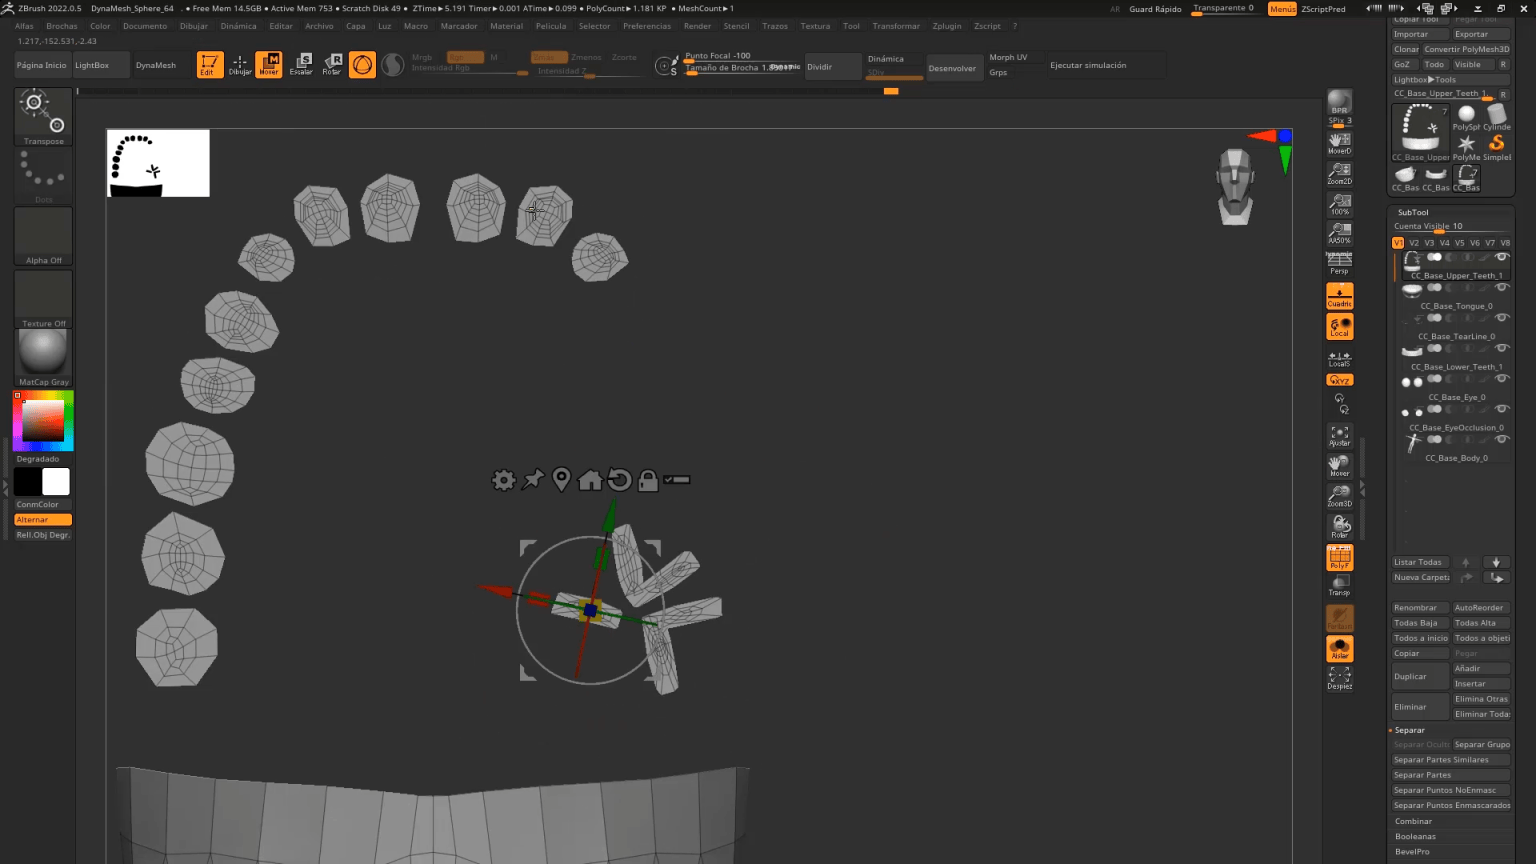Toggle PolyF polyframe display
This screenshot has width=1536, height=864.
1339,558
